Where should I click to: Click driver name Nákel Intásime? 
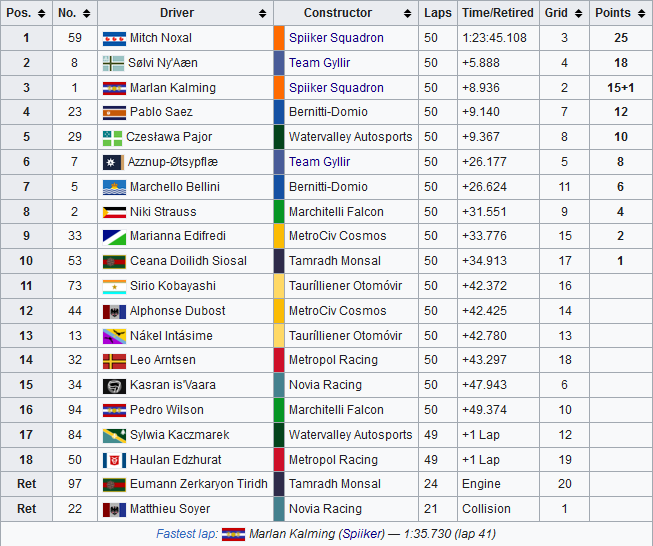coord(171,336)
